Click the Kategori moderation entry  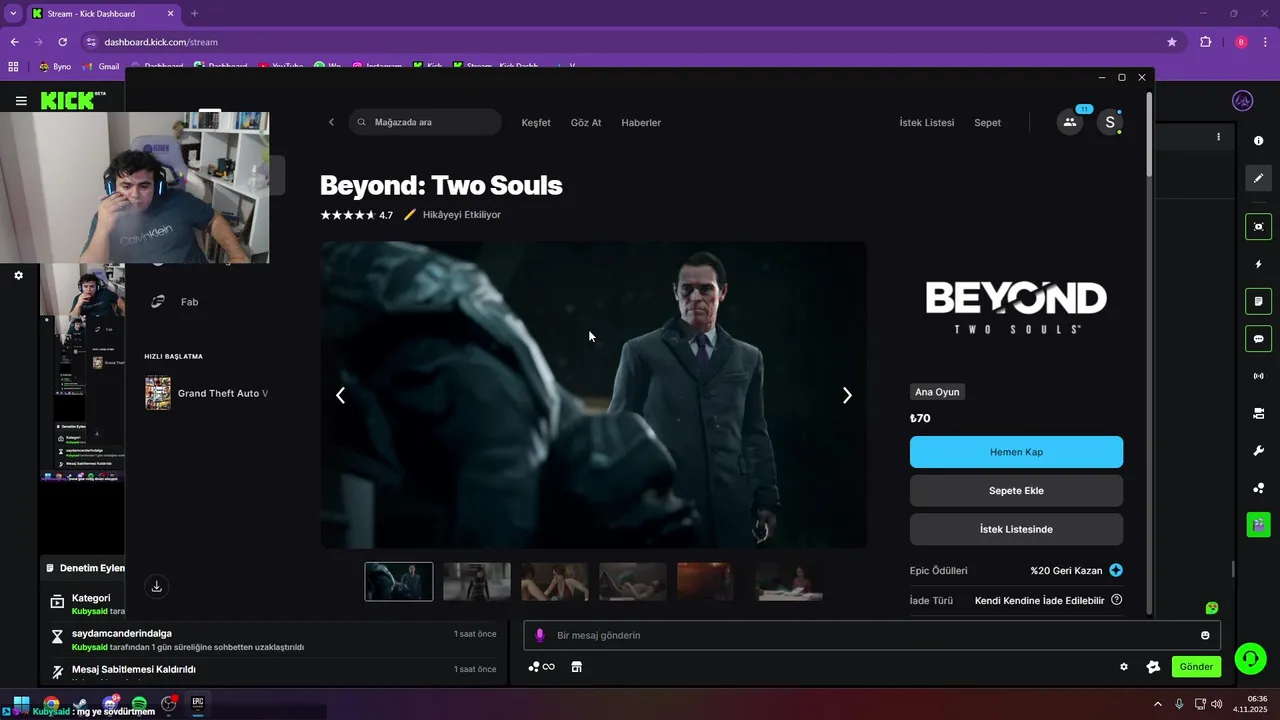point(85,604)
